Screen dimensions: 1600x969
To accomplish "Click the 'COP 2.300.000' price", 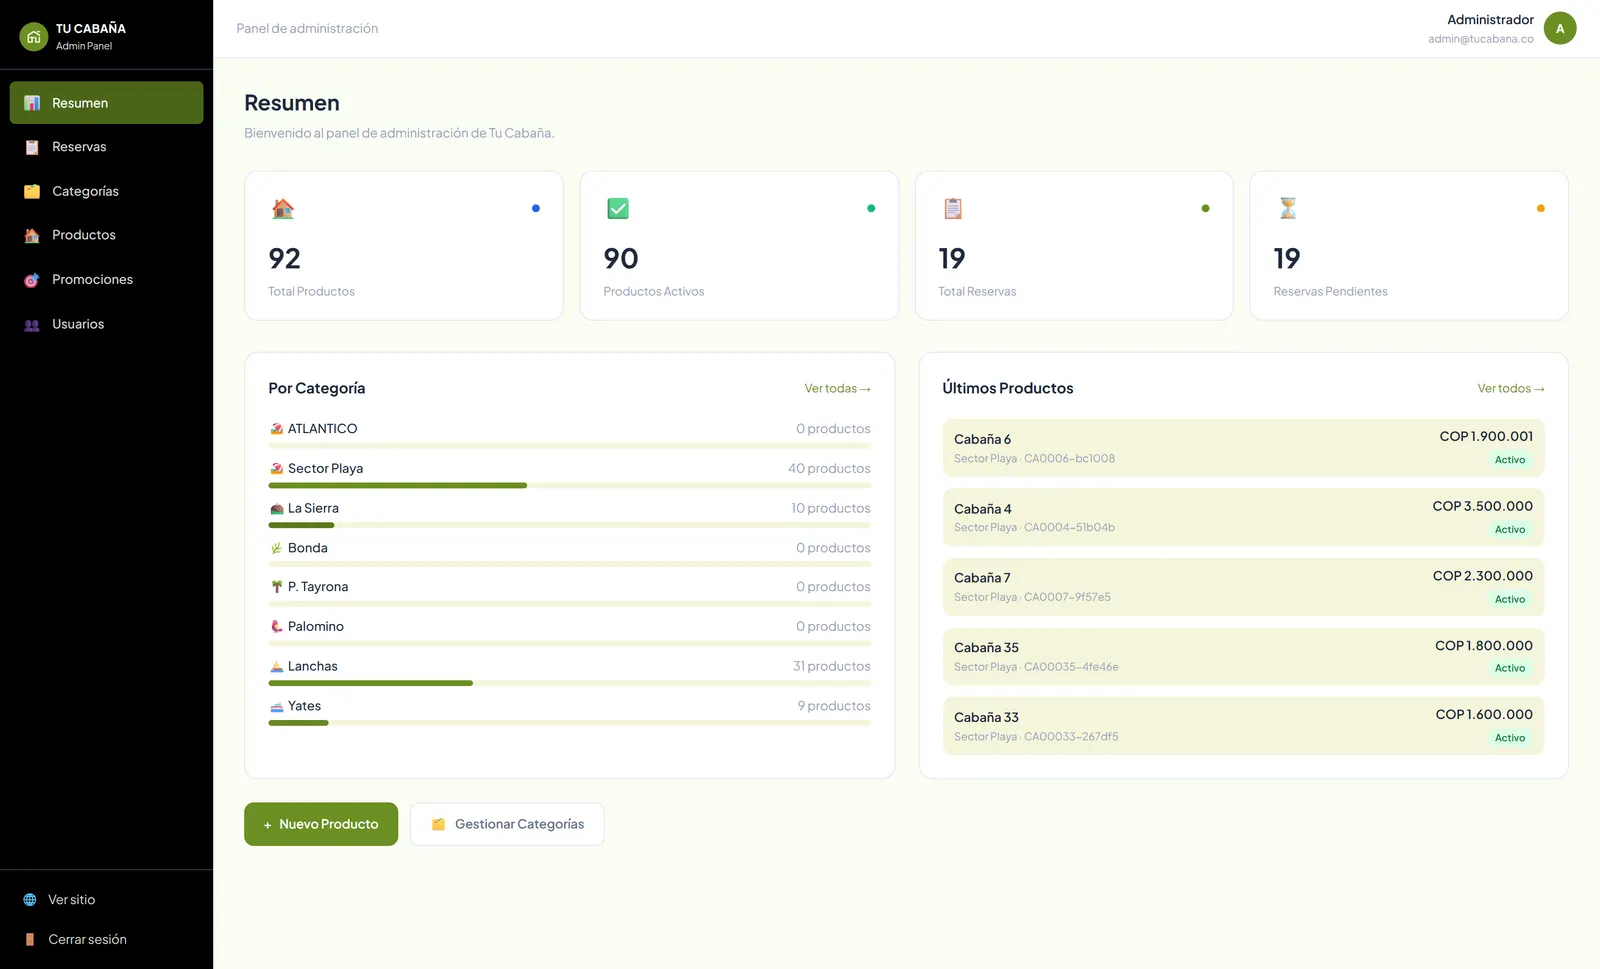I will [x=1483, y=576].
